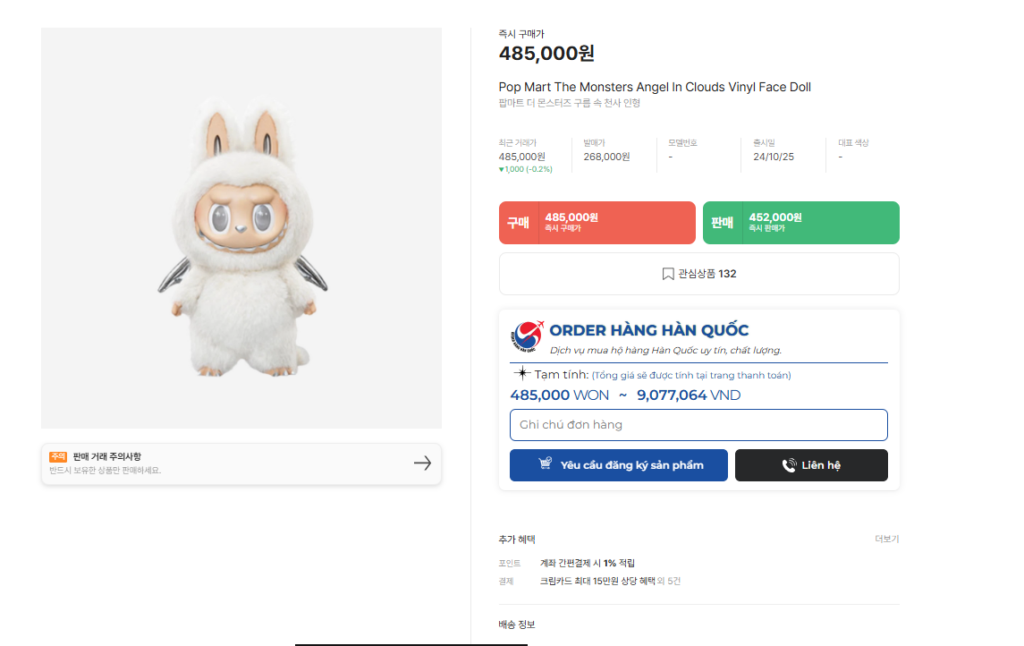Click the 발매가 268,000원 value

point(607,157)
